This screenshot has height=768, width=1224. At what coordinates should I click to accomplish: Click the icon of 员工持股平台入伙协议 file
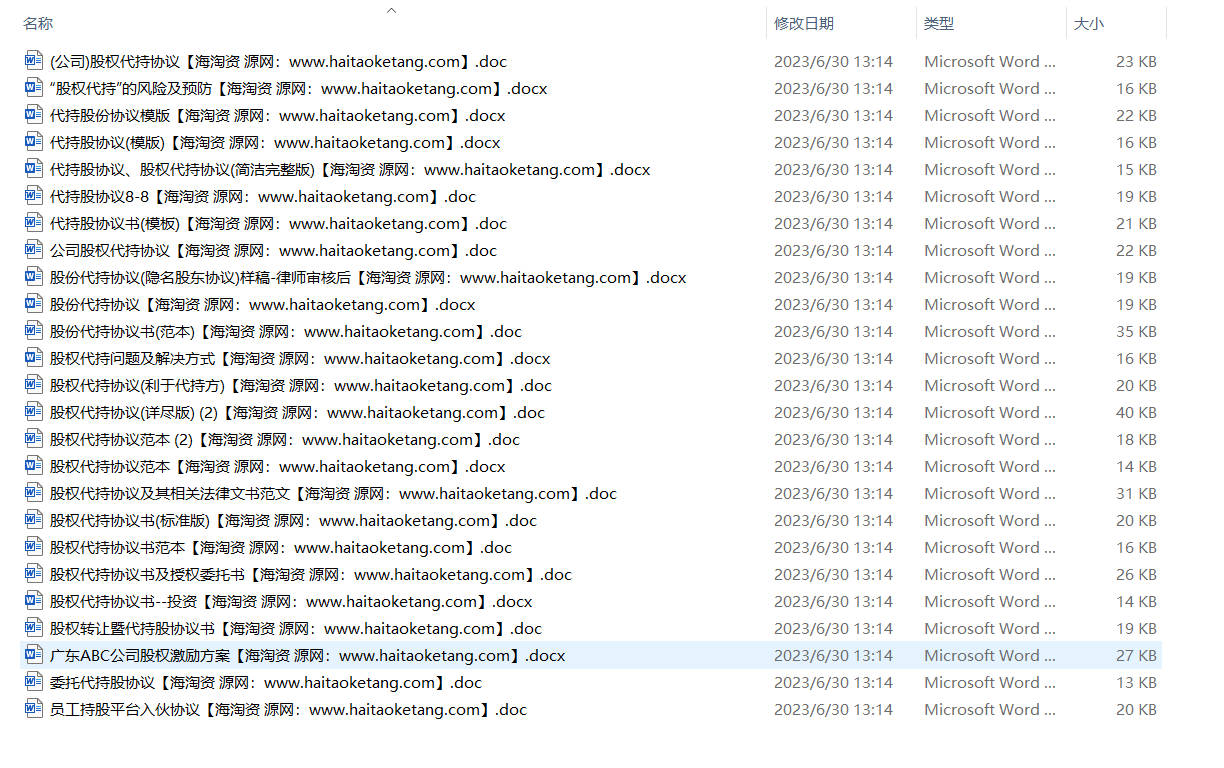click(33, 709)
